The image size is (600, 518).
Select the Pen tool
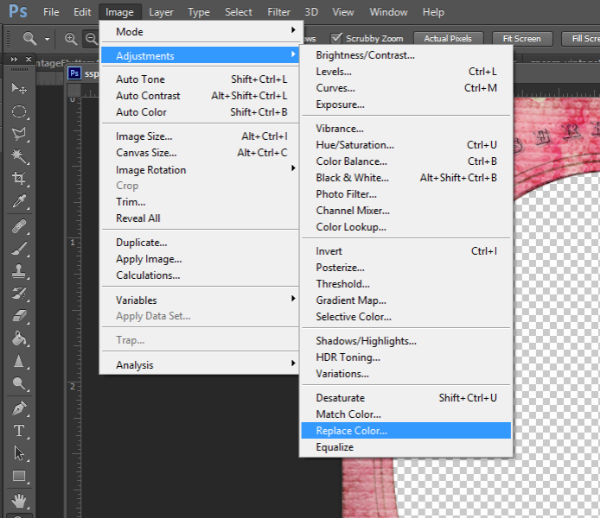(19, 408)
